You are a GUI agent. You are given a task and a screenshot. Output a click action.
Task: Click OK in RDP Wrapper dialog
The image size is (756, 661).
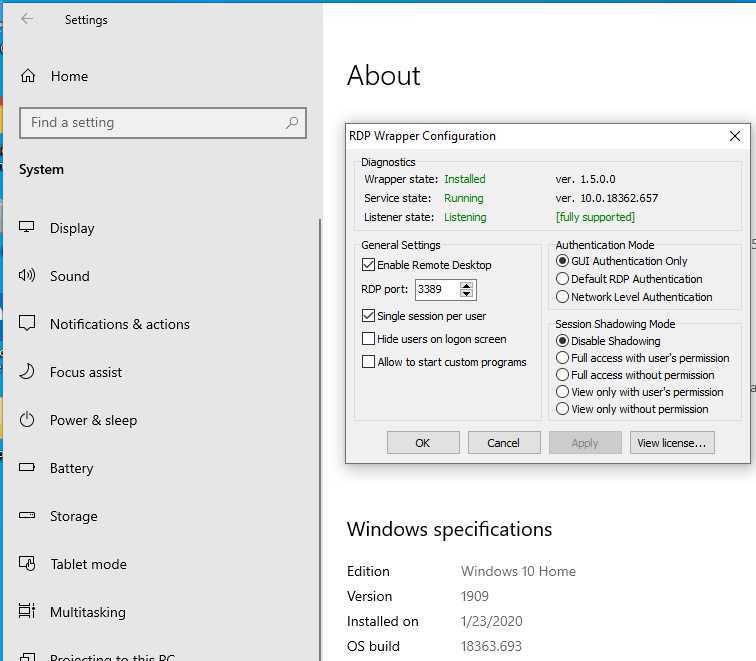click(x=423, y=443)
